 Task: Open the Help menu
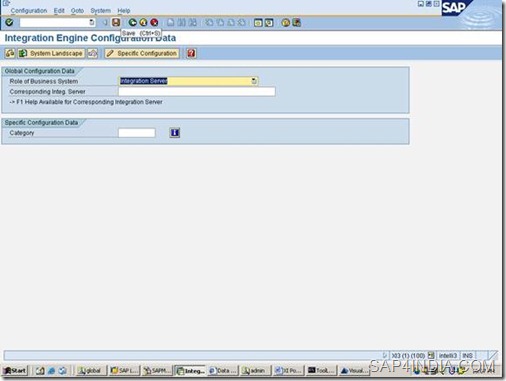tap(124, 11)
